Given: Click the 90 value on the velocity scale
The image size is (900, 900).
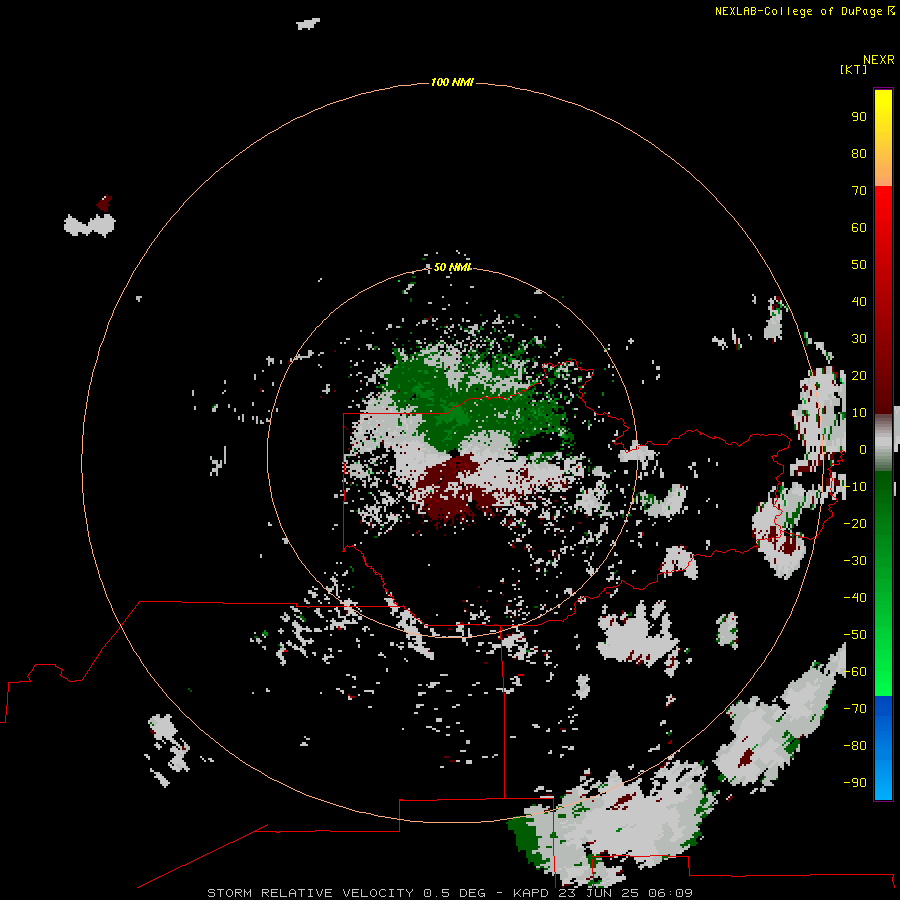Looking at the screenshot, I should tap(859, 117).
